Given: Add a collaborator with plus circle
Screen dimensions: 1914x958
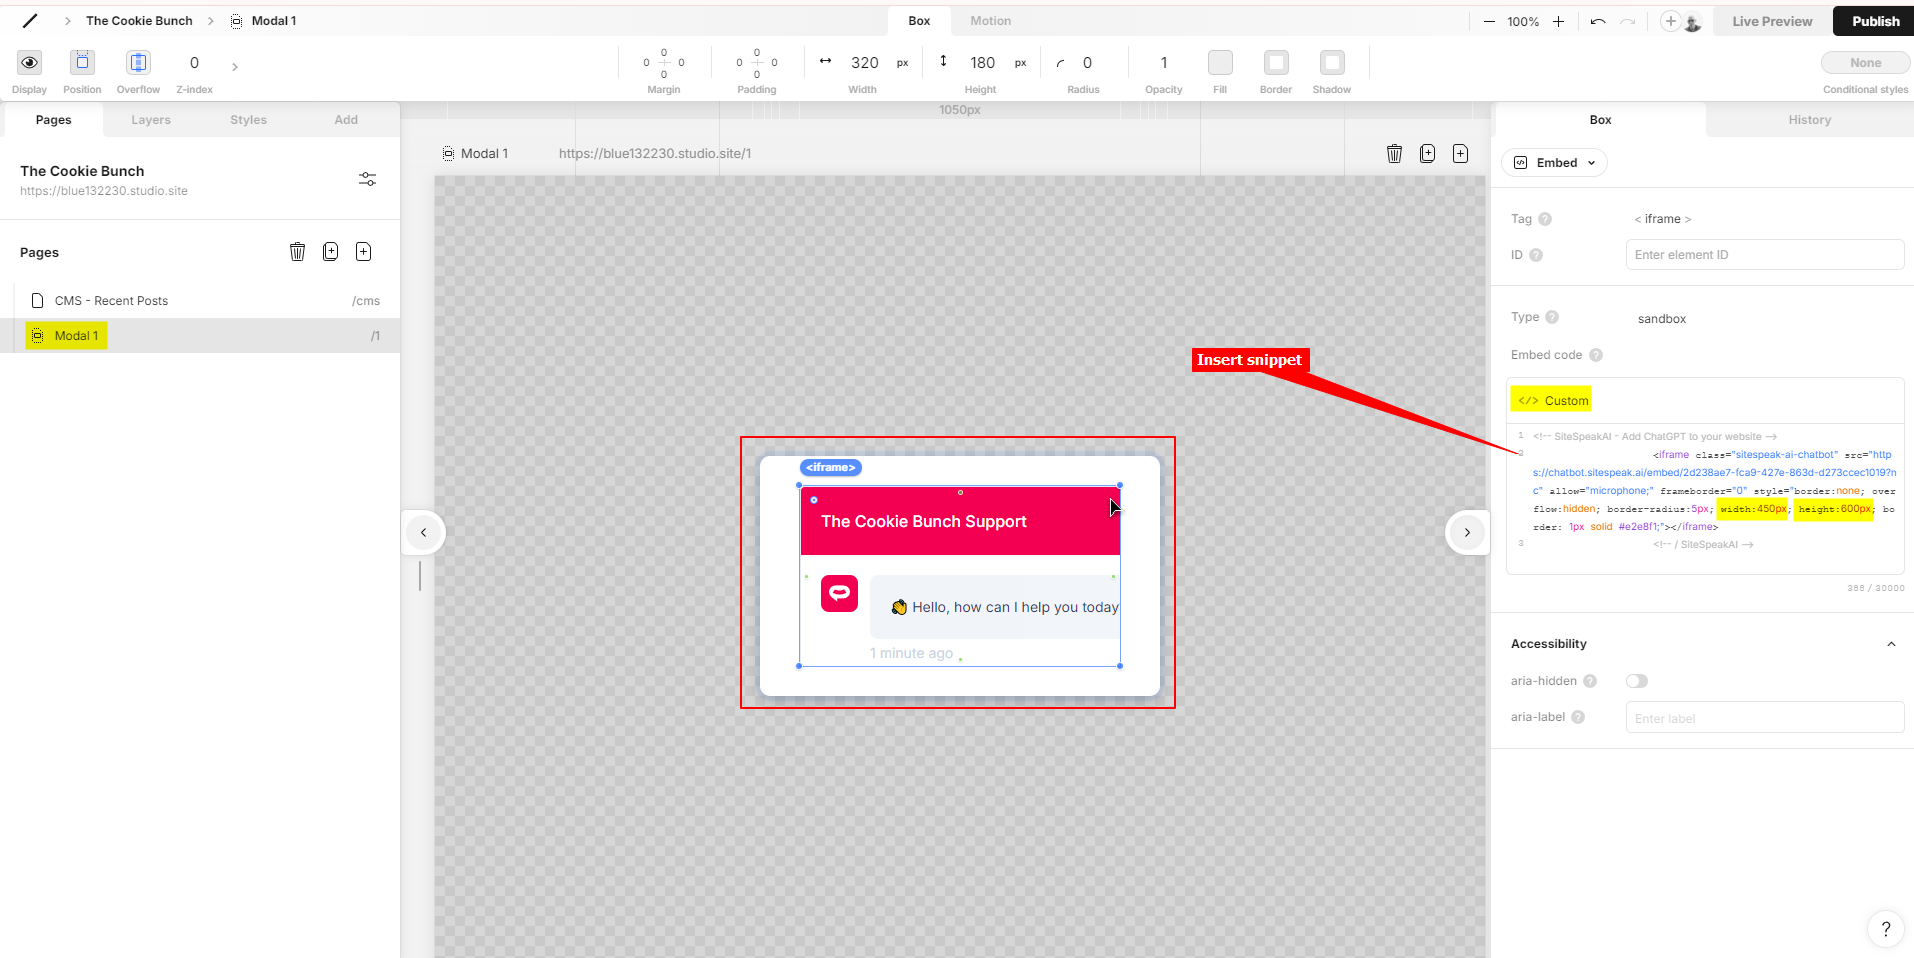Looking at the screenshot, I should 1670,21.
